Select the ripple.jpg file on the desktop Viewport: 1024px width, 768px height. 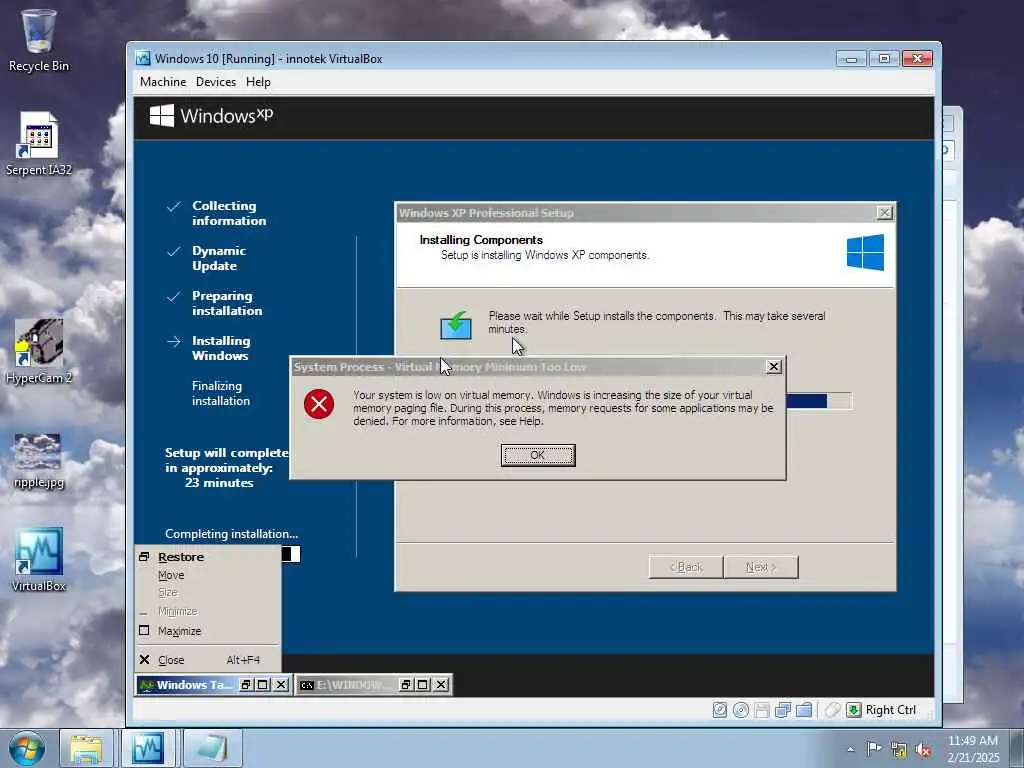39,460
